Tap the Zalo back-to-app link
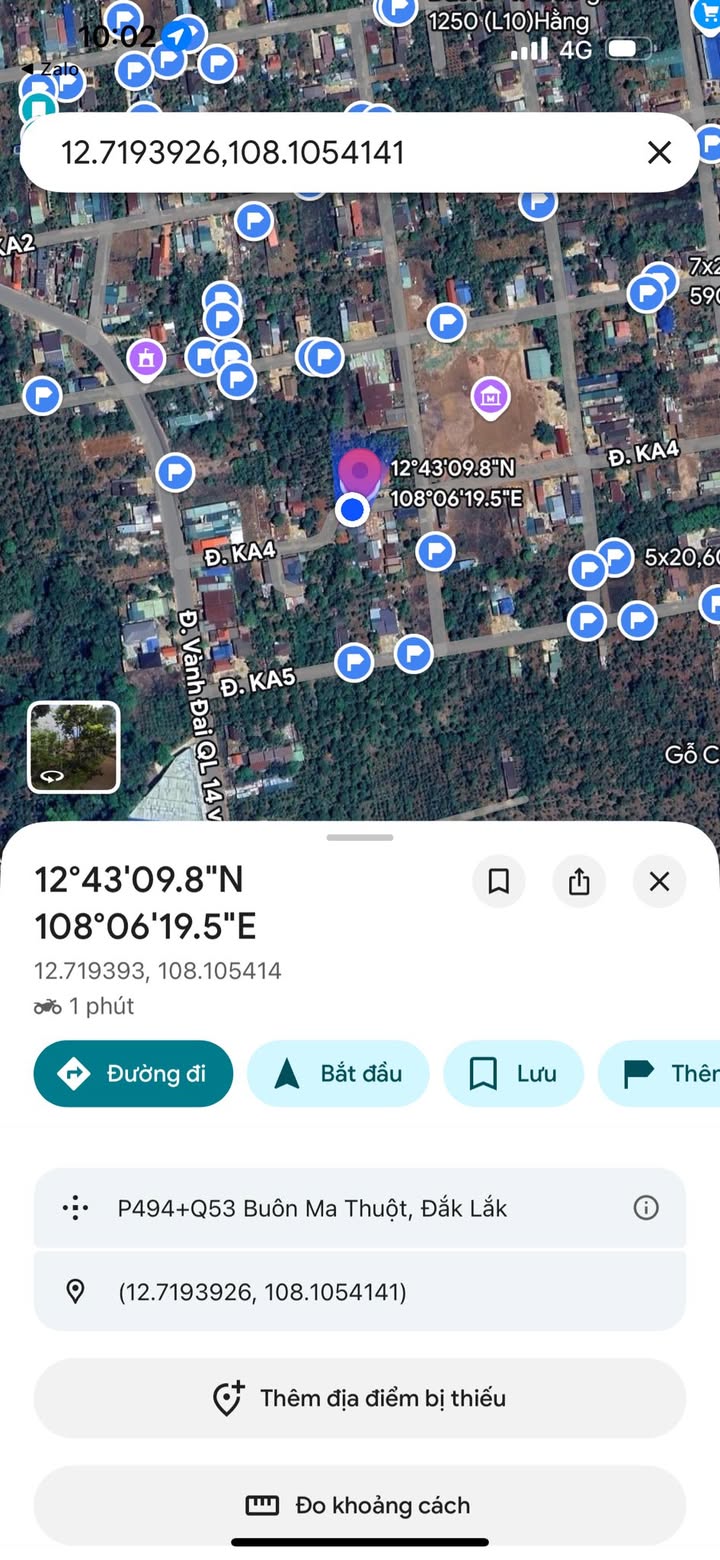The width and height of the screenshot is (720, 1560). coord(50,68)
